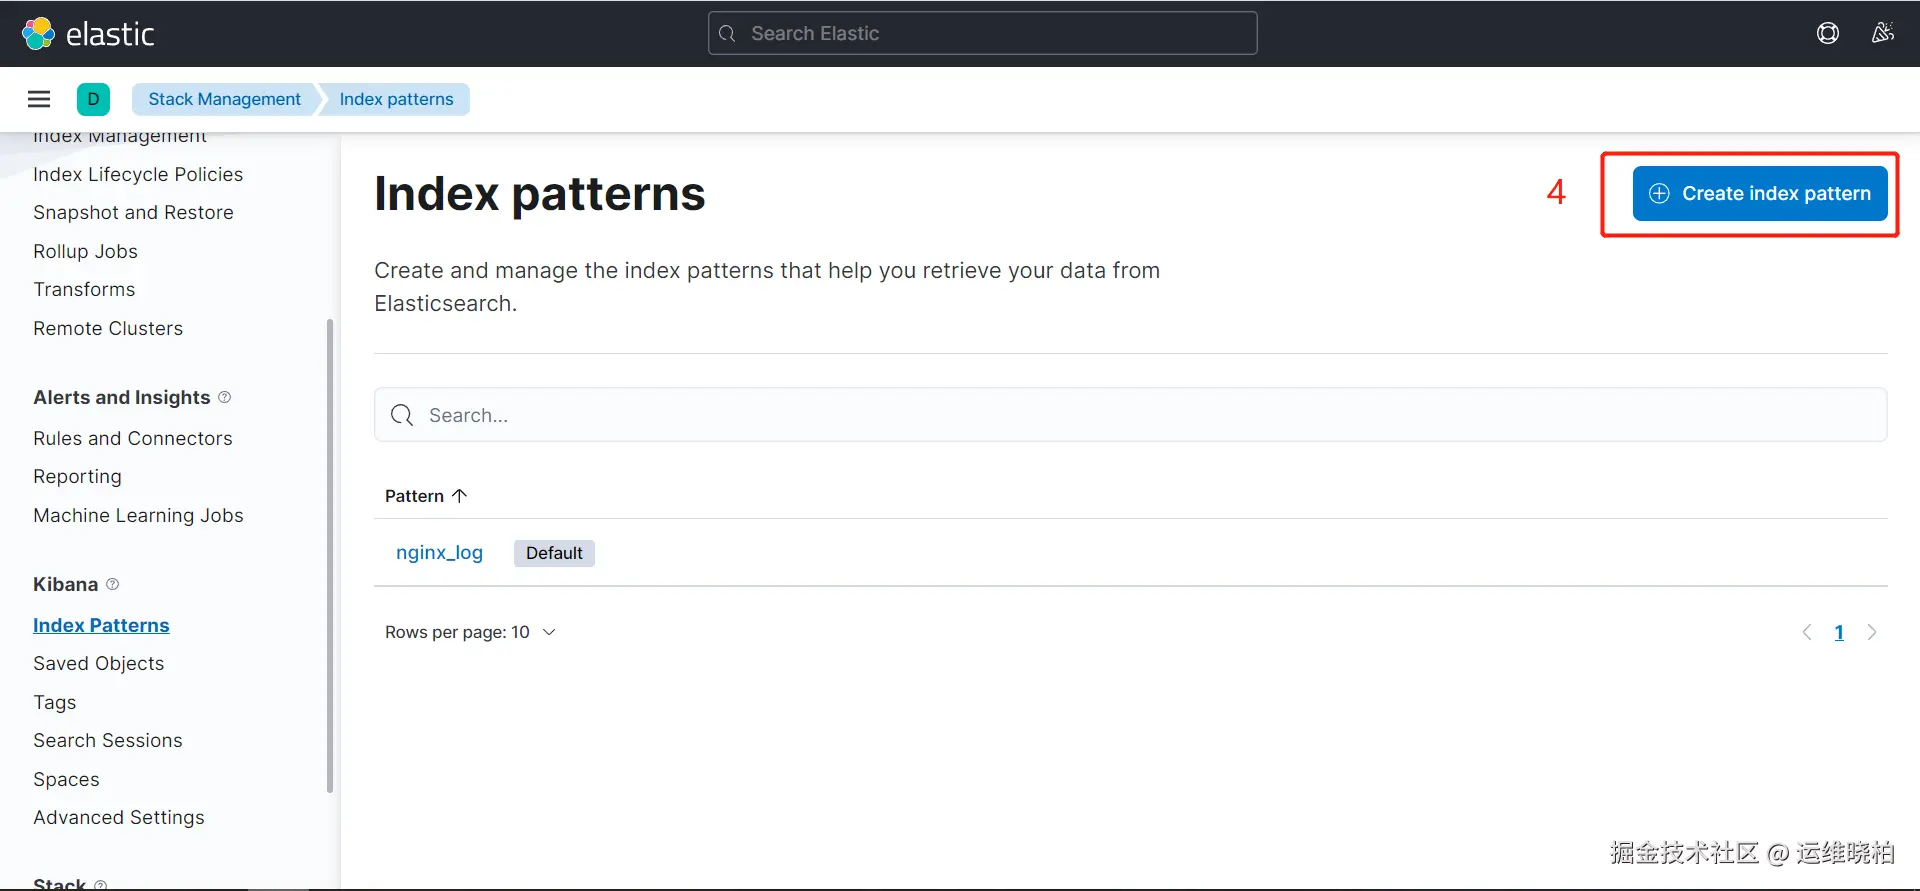Navigate to Advanced Settings
The width and height of the screenshot is (1920, 891).
click(x=118, y=817)
